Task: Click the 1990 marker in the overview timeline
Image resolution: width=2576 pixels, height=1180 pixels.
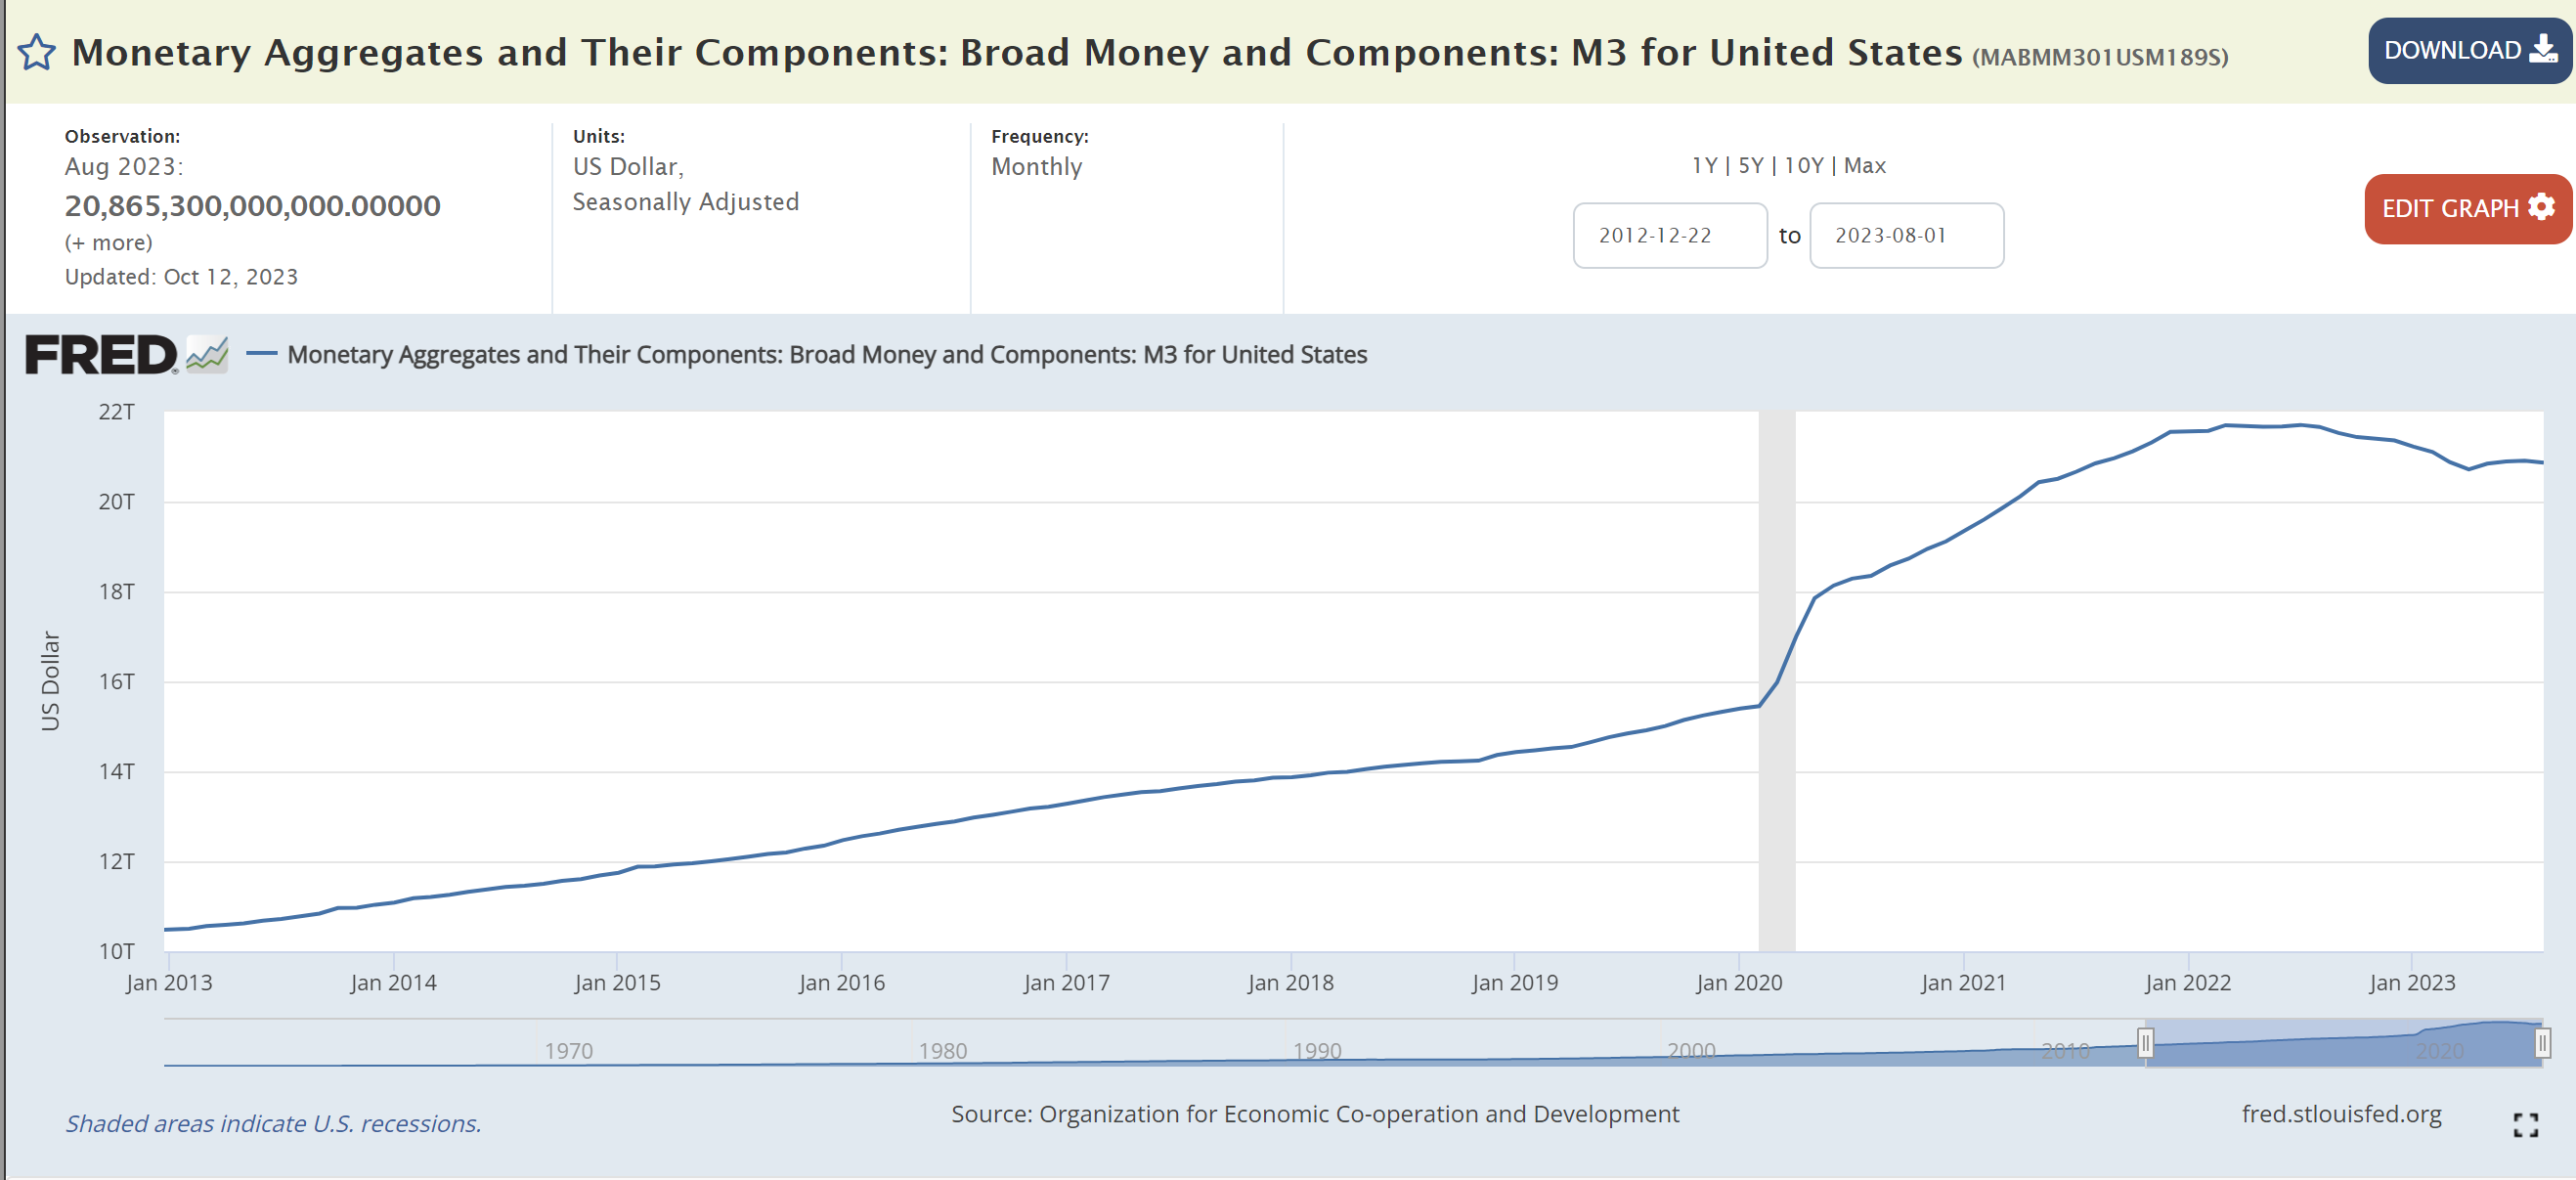Action: 1316,1050
